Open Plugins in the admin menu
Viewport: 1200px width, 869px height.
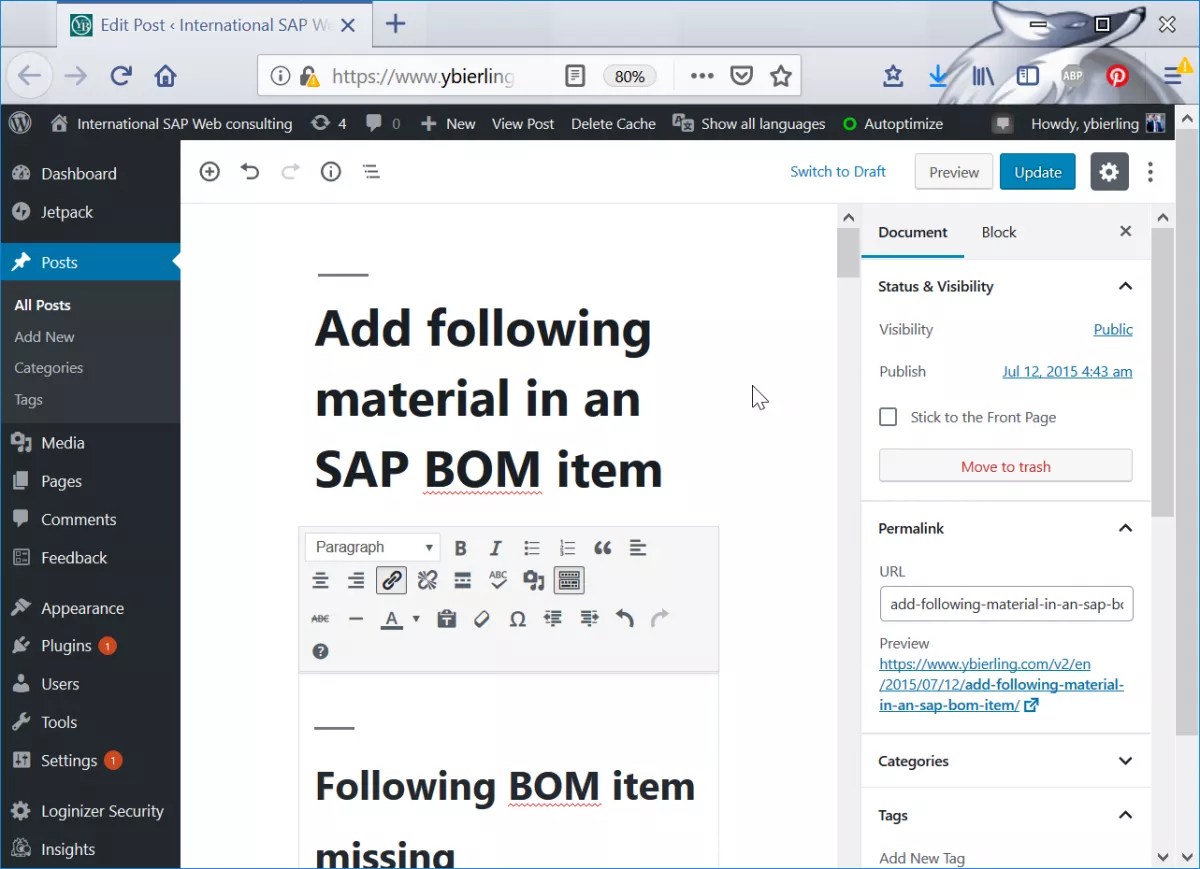point(66,646)
